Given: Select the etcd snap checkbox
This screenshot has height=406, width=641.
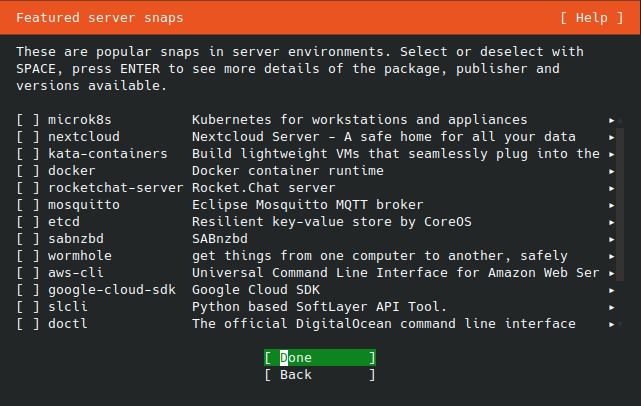Looking at the screenshot, I should [x=28, y=222].
